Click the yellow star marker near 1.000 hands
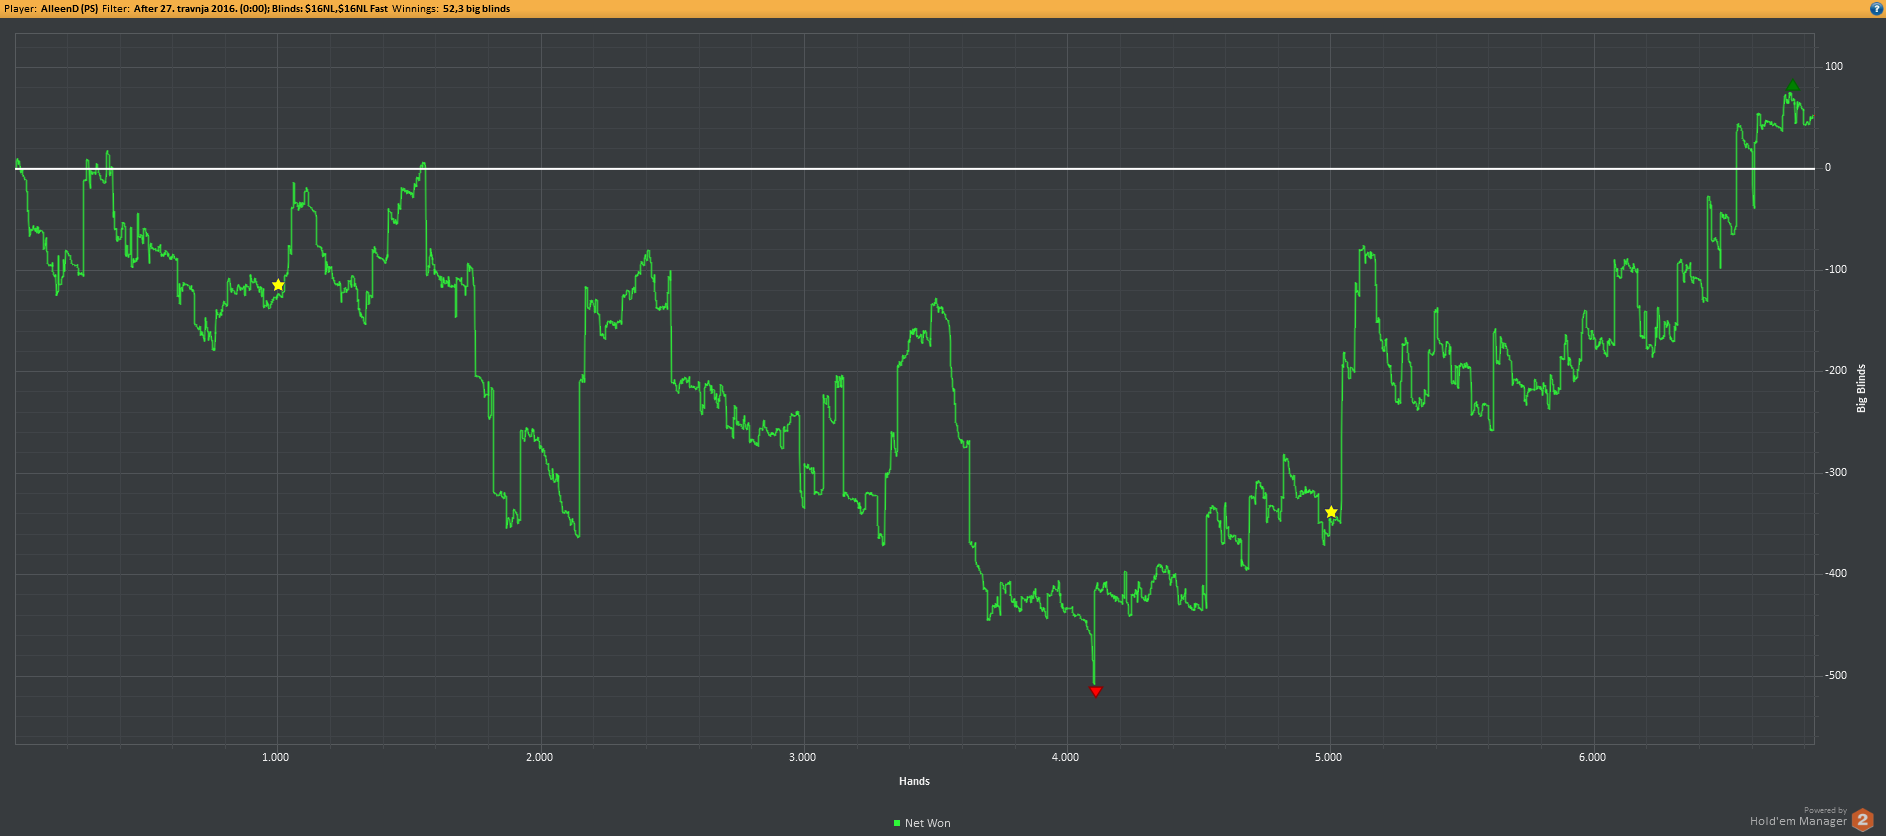The width and height of the screenshot is (1886, 836). (x=278, y=285)
